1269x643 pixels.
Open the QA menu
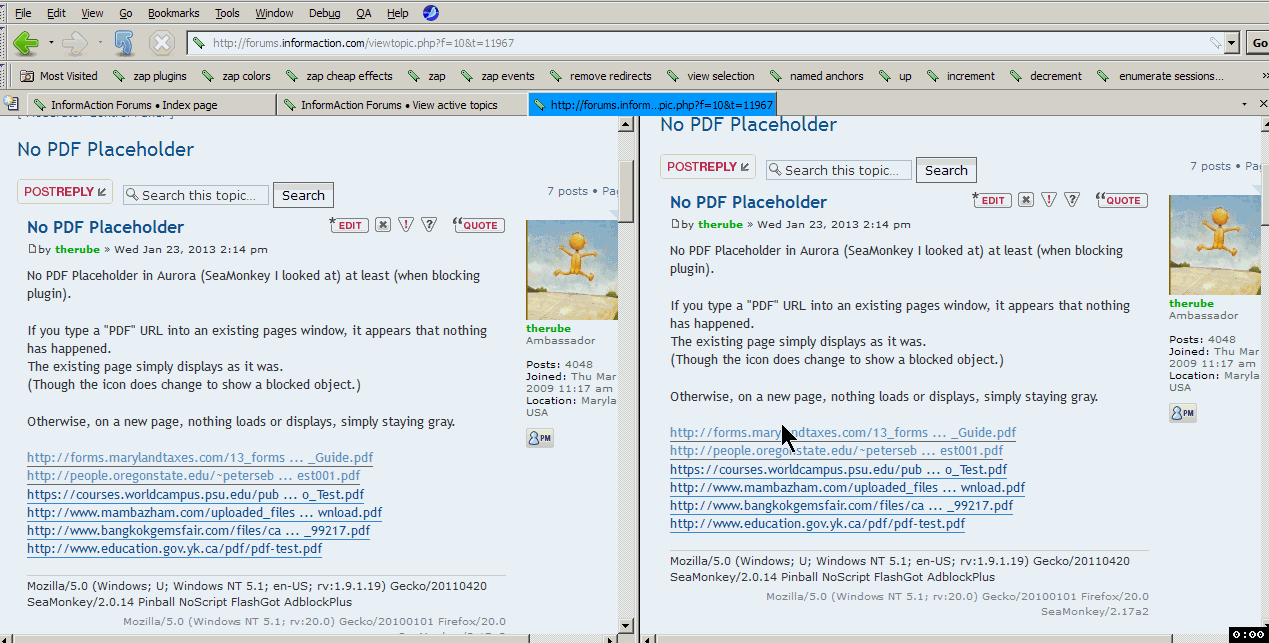point(364,13)
